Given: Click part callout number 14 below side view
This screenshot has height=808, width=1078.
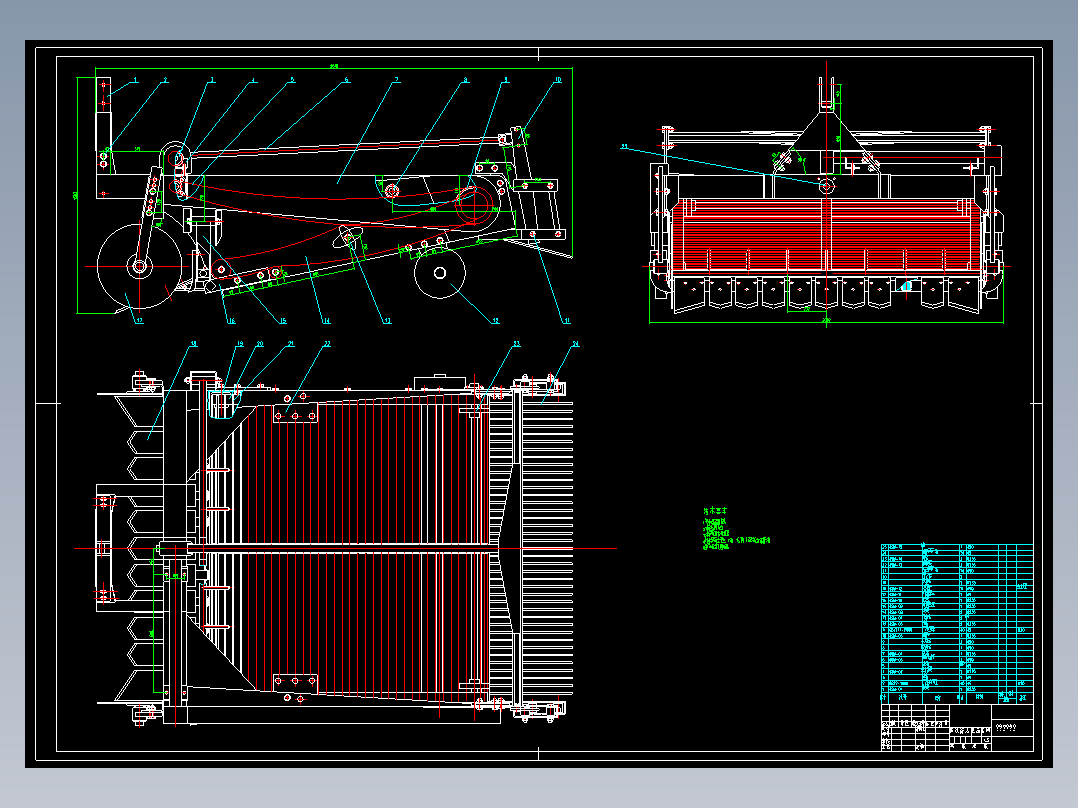Looking at the screenshot, I should (326, 320).
